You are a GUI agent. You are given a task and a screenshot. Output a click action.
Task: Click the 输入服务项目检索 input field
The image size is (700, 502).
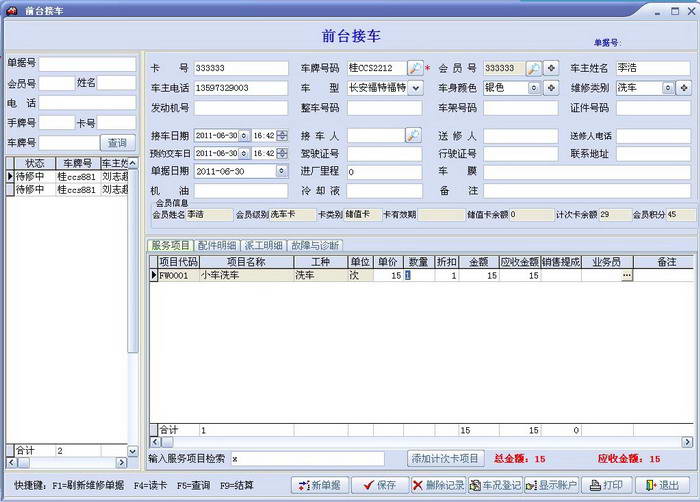click(x=306, y=459)
